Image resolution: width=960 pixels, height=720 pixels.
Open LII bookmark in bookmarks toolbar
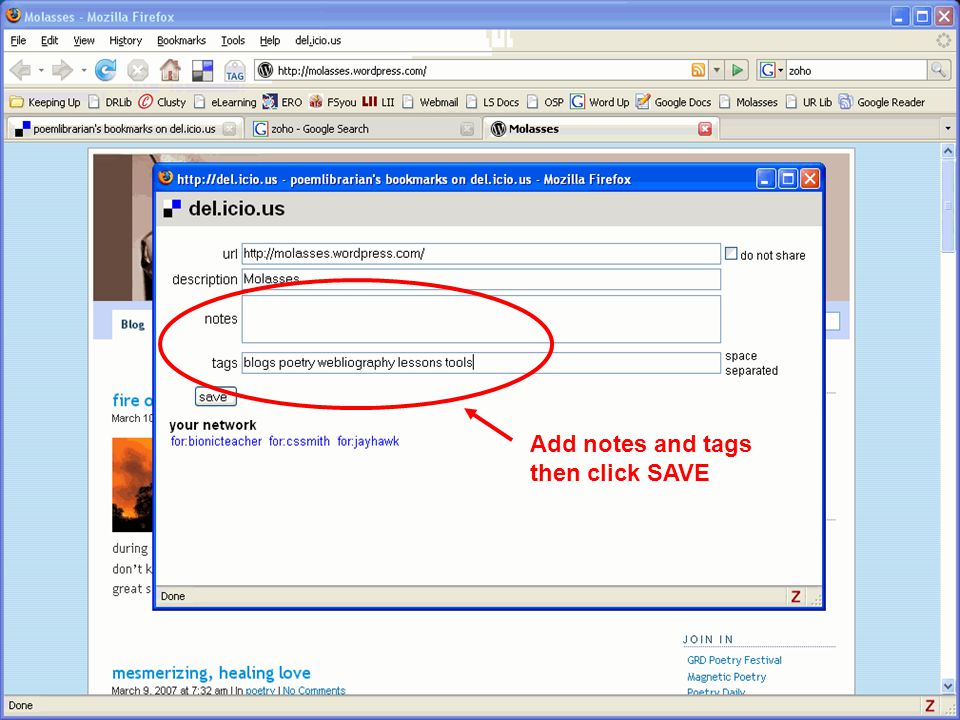coord(378,102)
